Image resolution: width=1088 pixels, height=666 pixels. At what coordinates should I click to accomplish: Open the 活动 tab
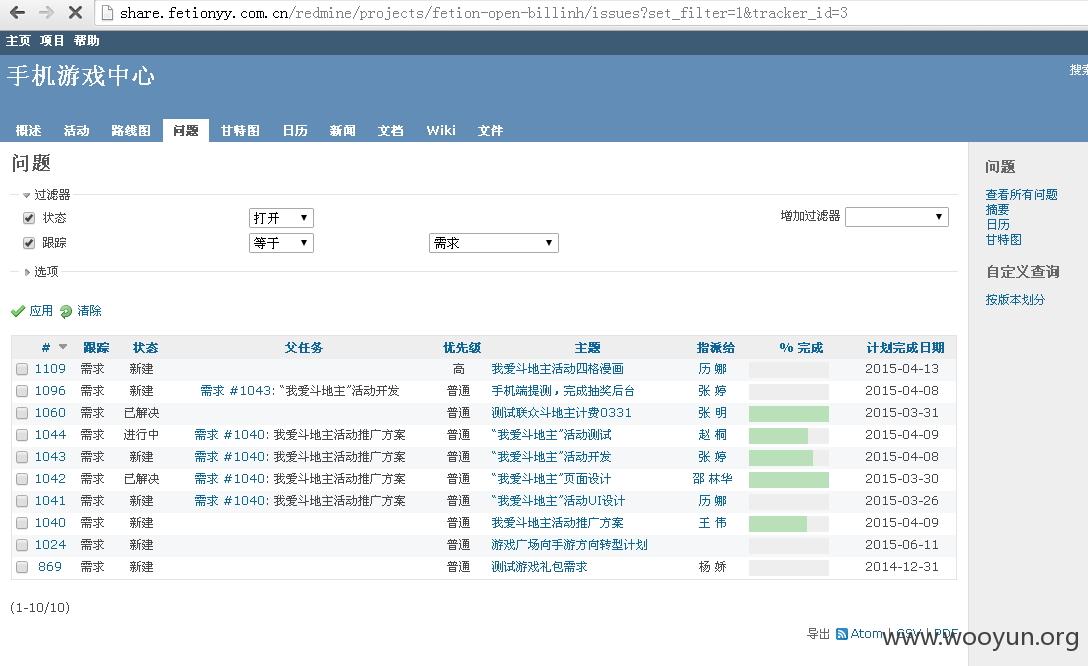(76, 130)
